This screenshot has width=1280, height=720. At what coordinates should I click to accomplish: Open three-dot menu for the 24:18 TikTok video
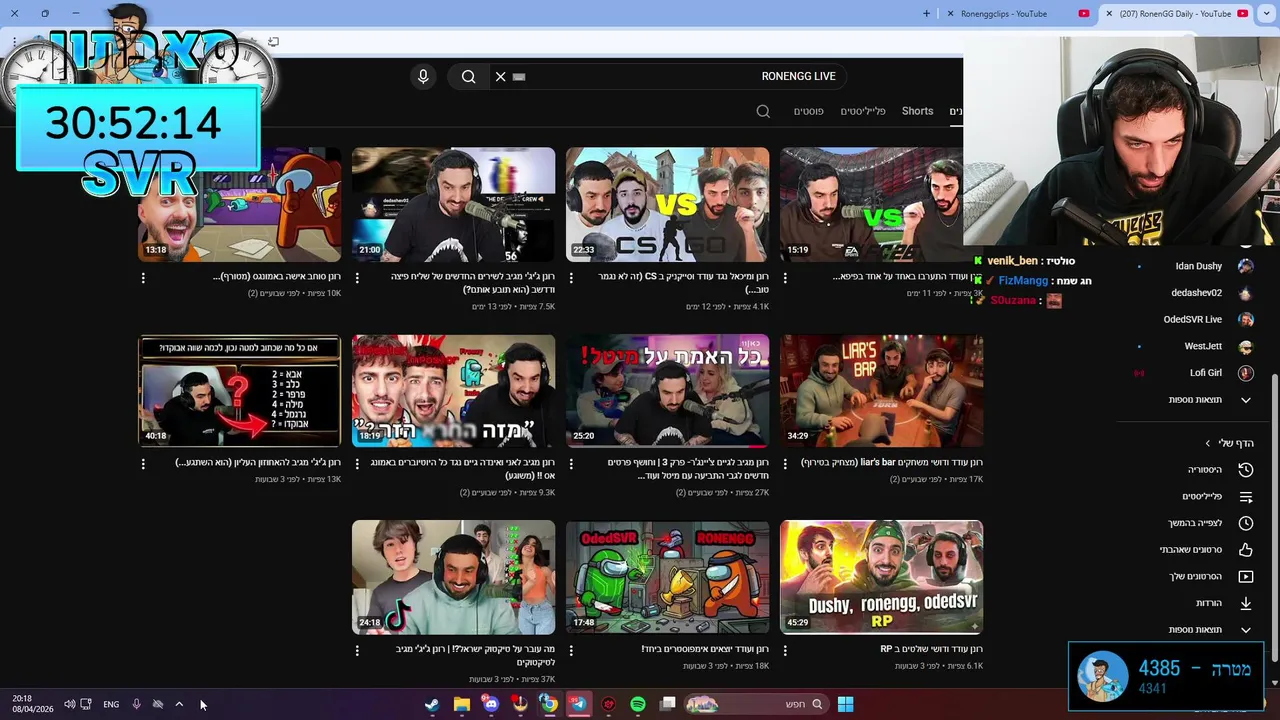pos(357,650)
